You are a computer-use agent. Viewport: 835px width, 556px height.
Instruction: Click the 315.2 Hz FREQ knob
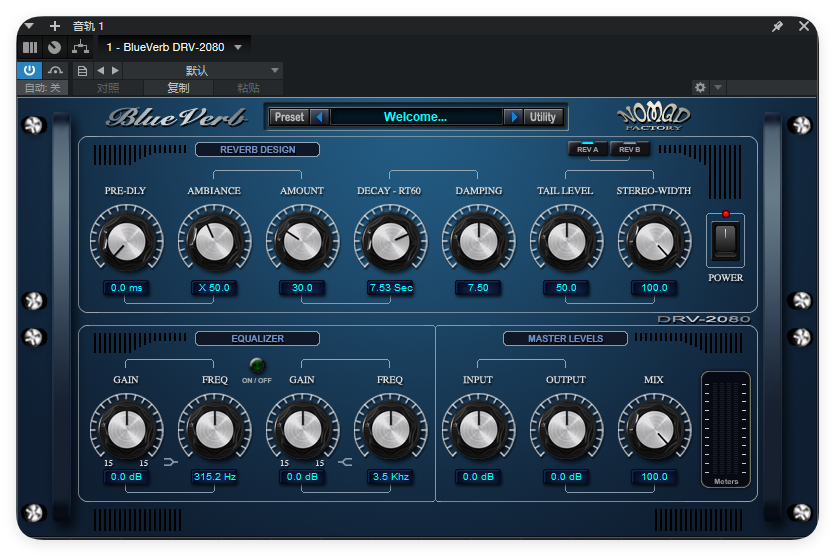tap(214, 429)
